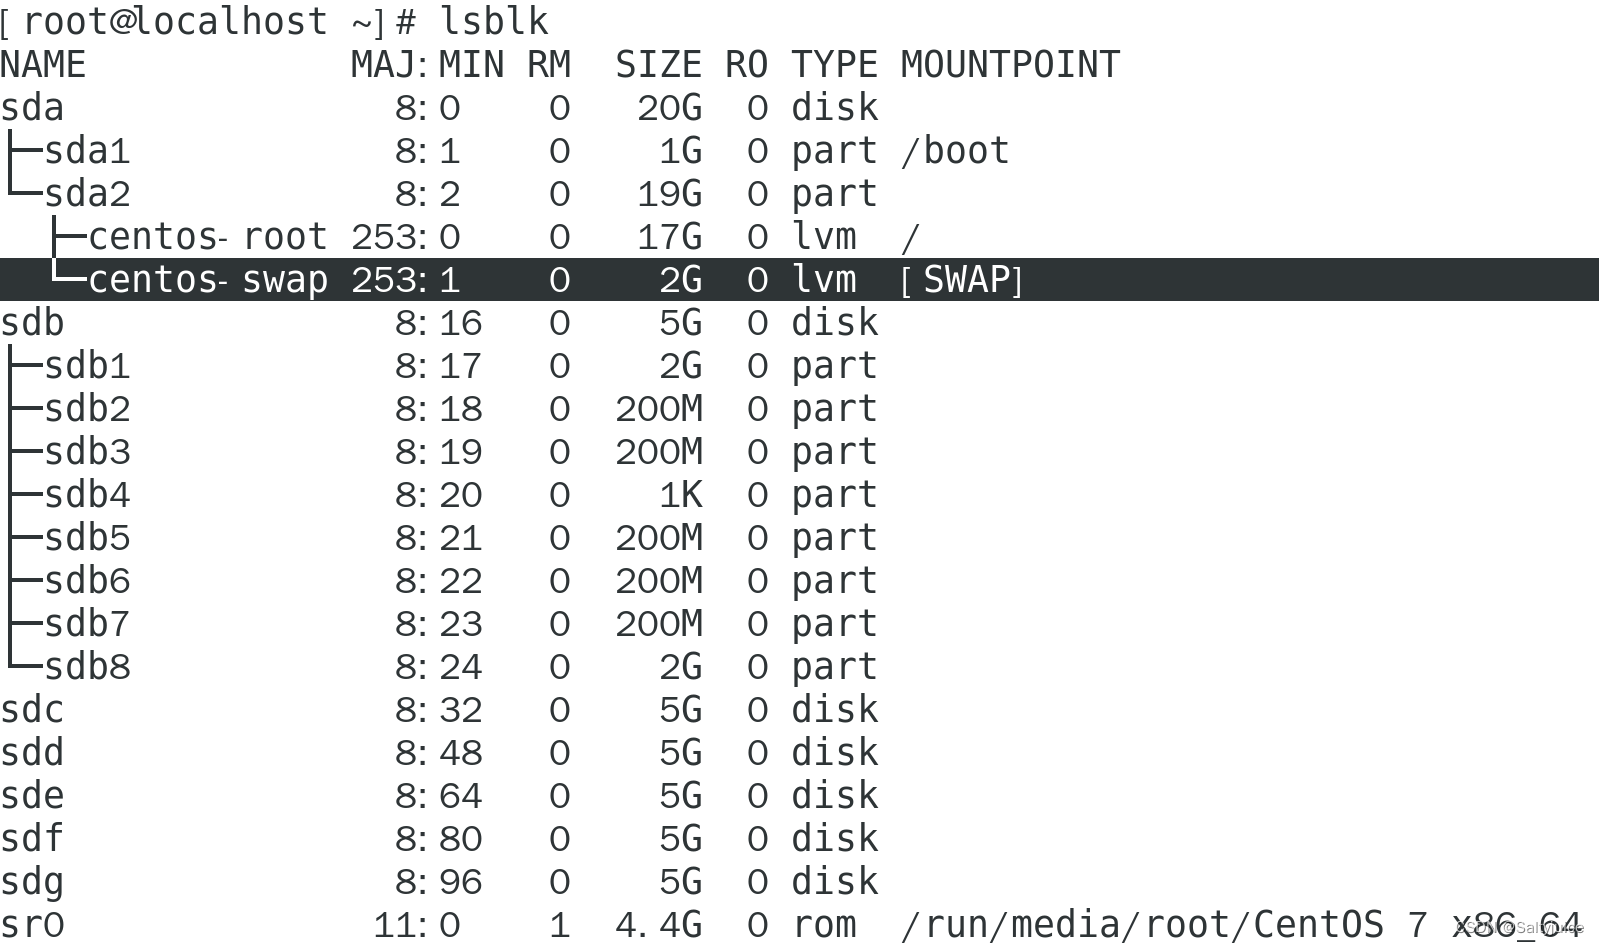The height and width of the screenshot is (945, 1599).
Task: Click the root@localhost prompt text
Action: pyautogui.click(x=175, y=21)
